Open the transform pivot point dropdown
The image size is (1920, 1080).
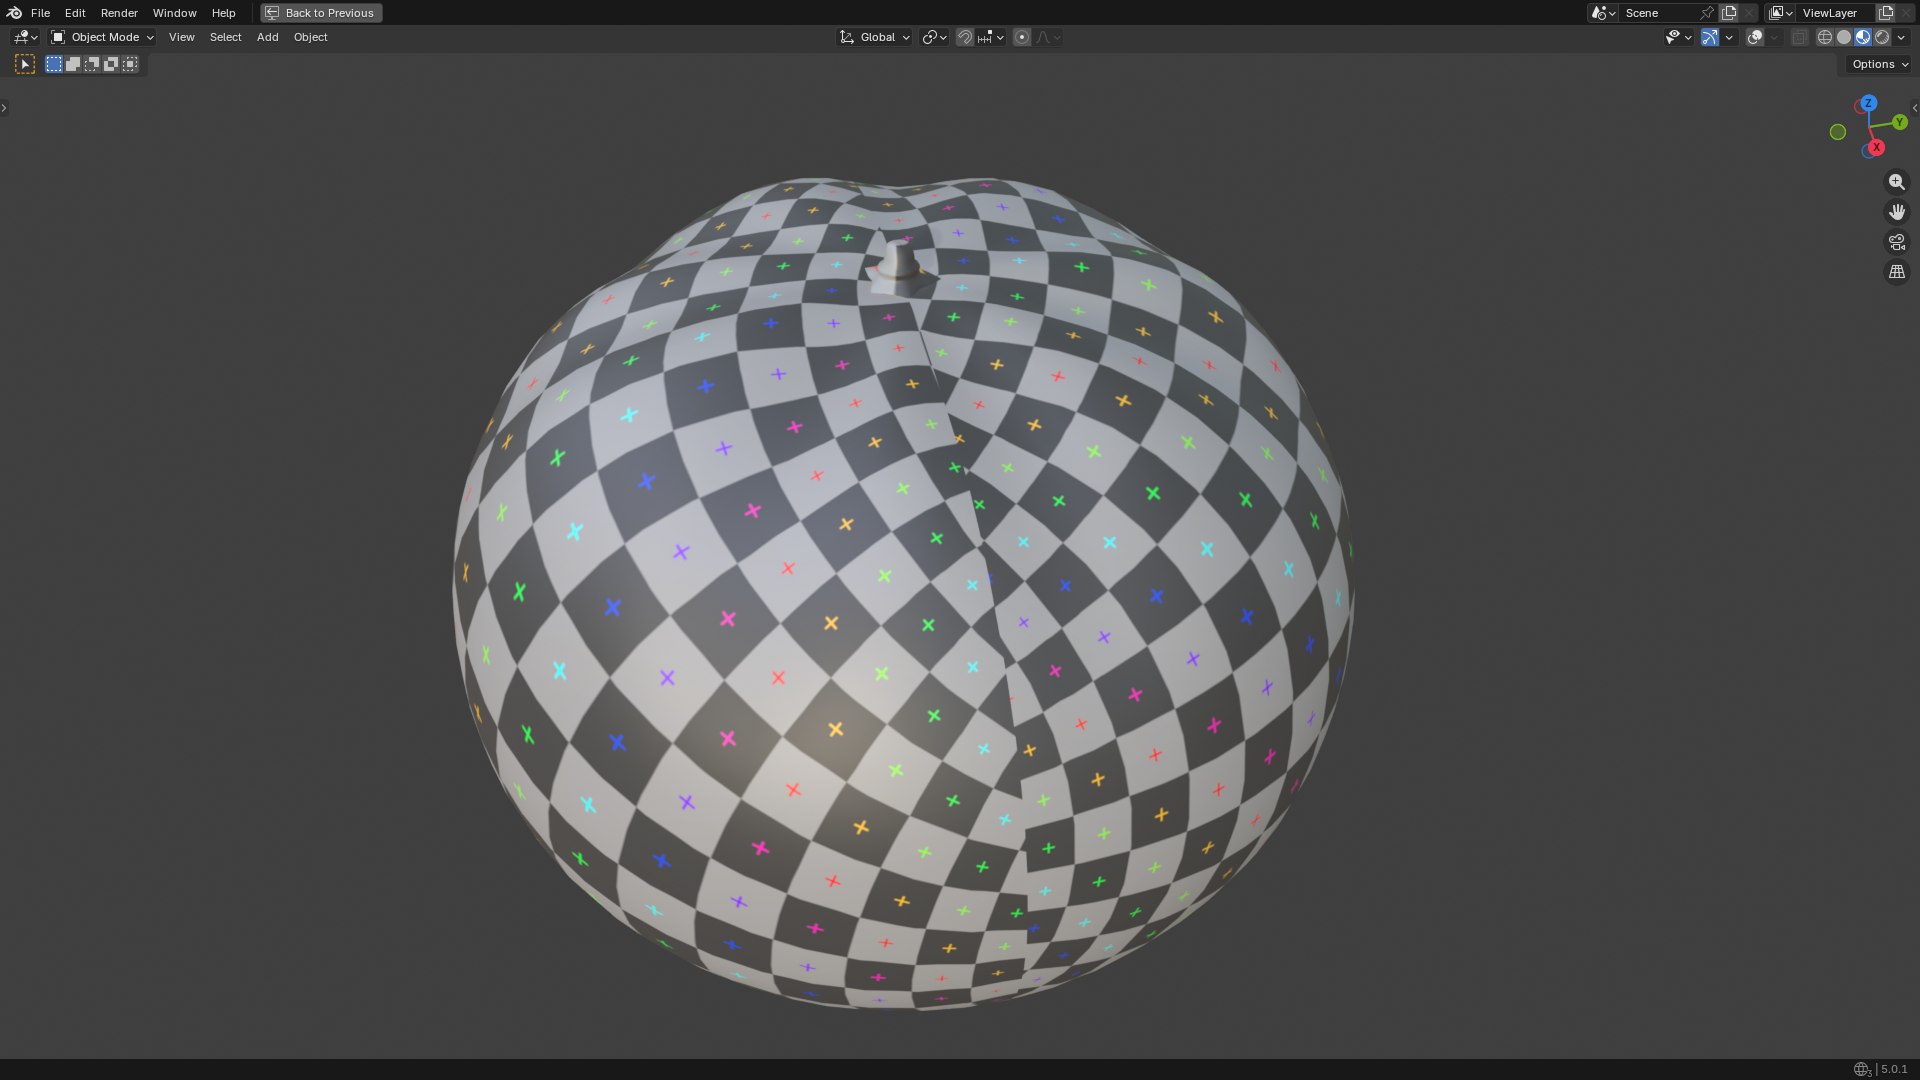point(934,37)
